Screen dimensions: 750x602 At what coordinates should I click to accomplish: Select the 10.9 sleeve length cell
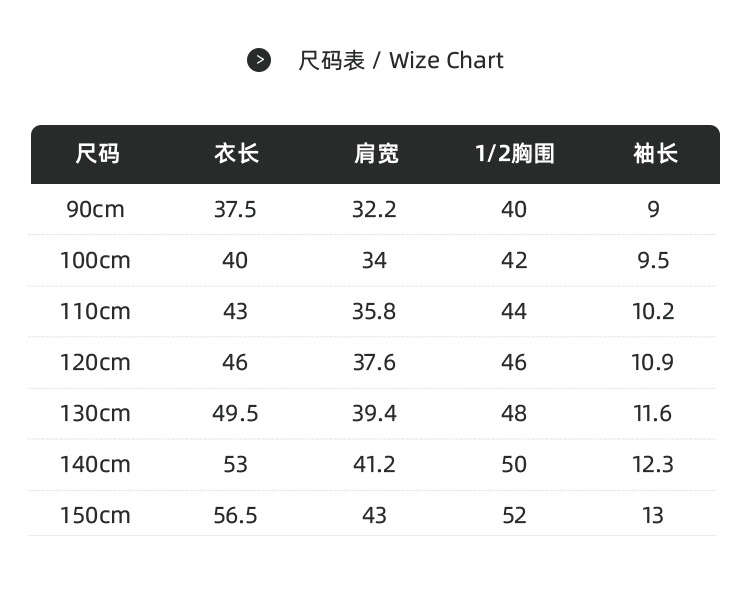coord(653,363)
